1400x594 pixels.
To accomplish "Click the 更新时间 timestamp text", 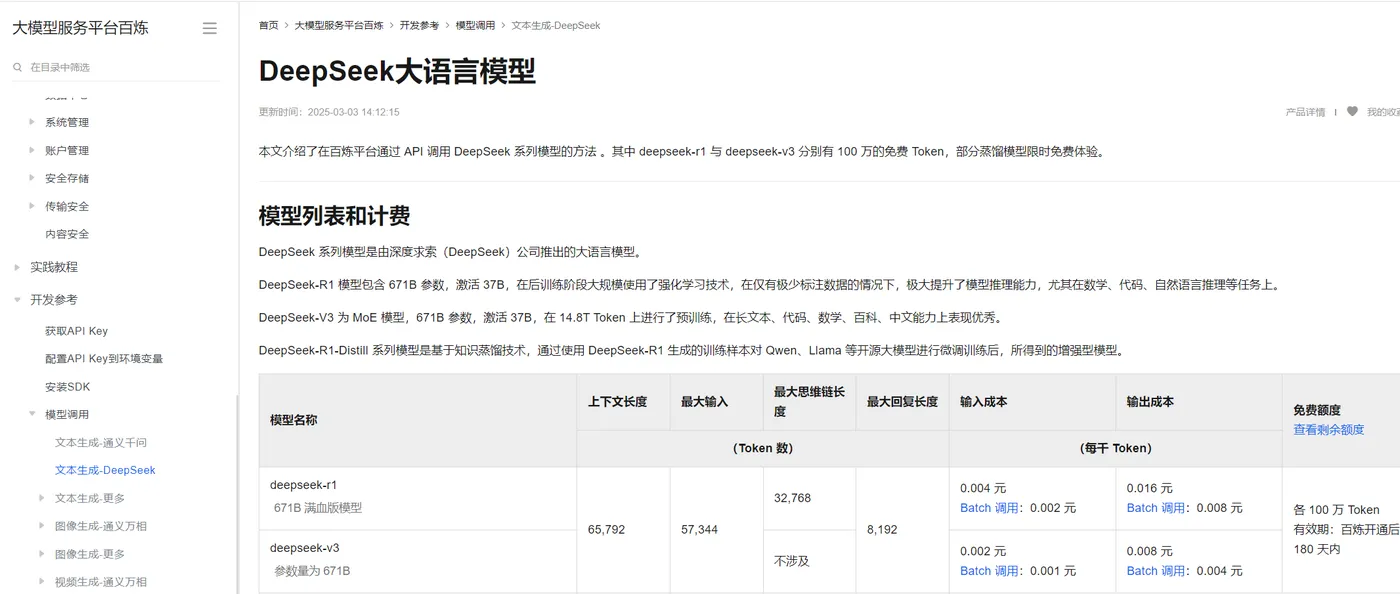I will click(329, 112).
